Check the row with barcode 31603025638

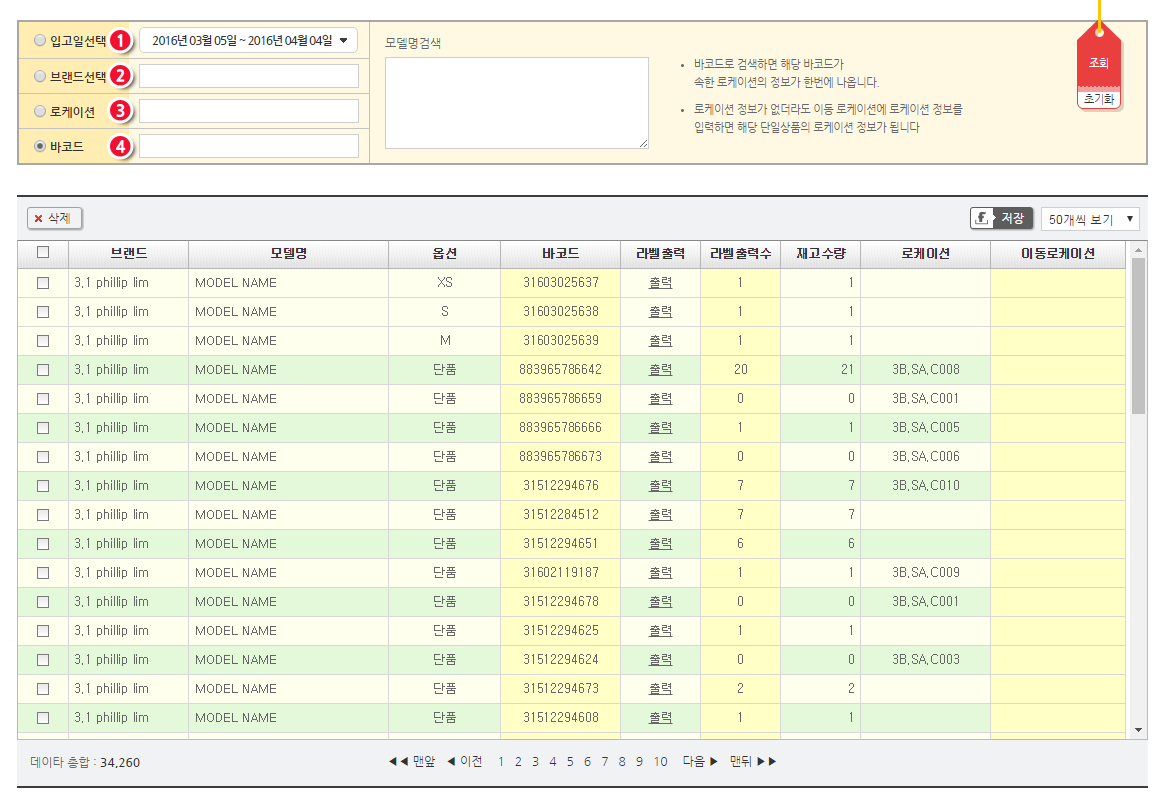click(43, 312)
